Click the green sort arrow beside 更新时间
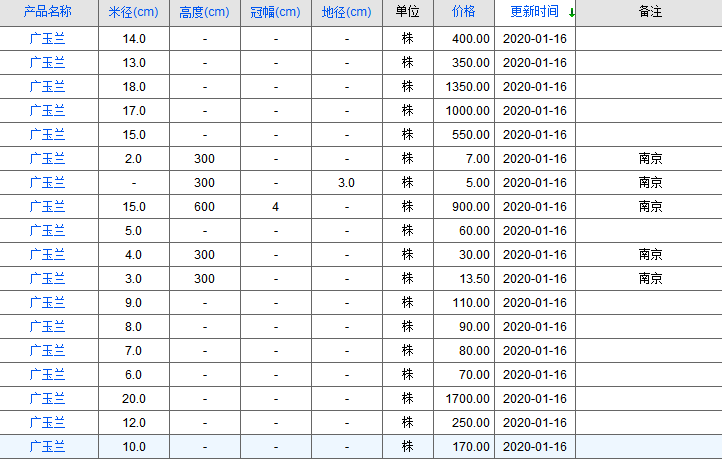This screenshot has width=722, height=459. (x=571, y=13)
